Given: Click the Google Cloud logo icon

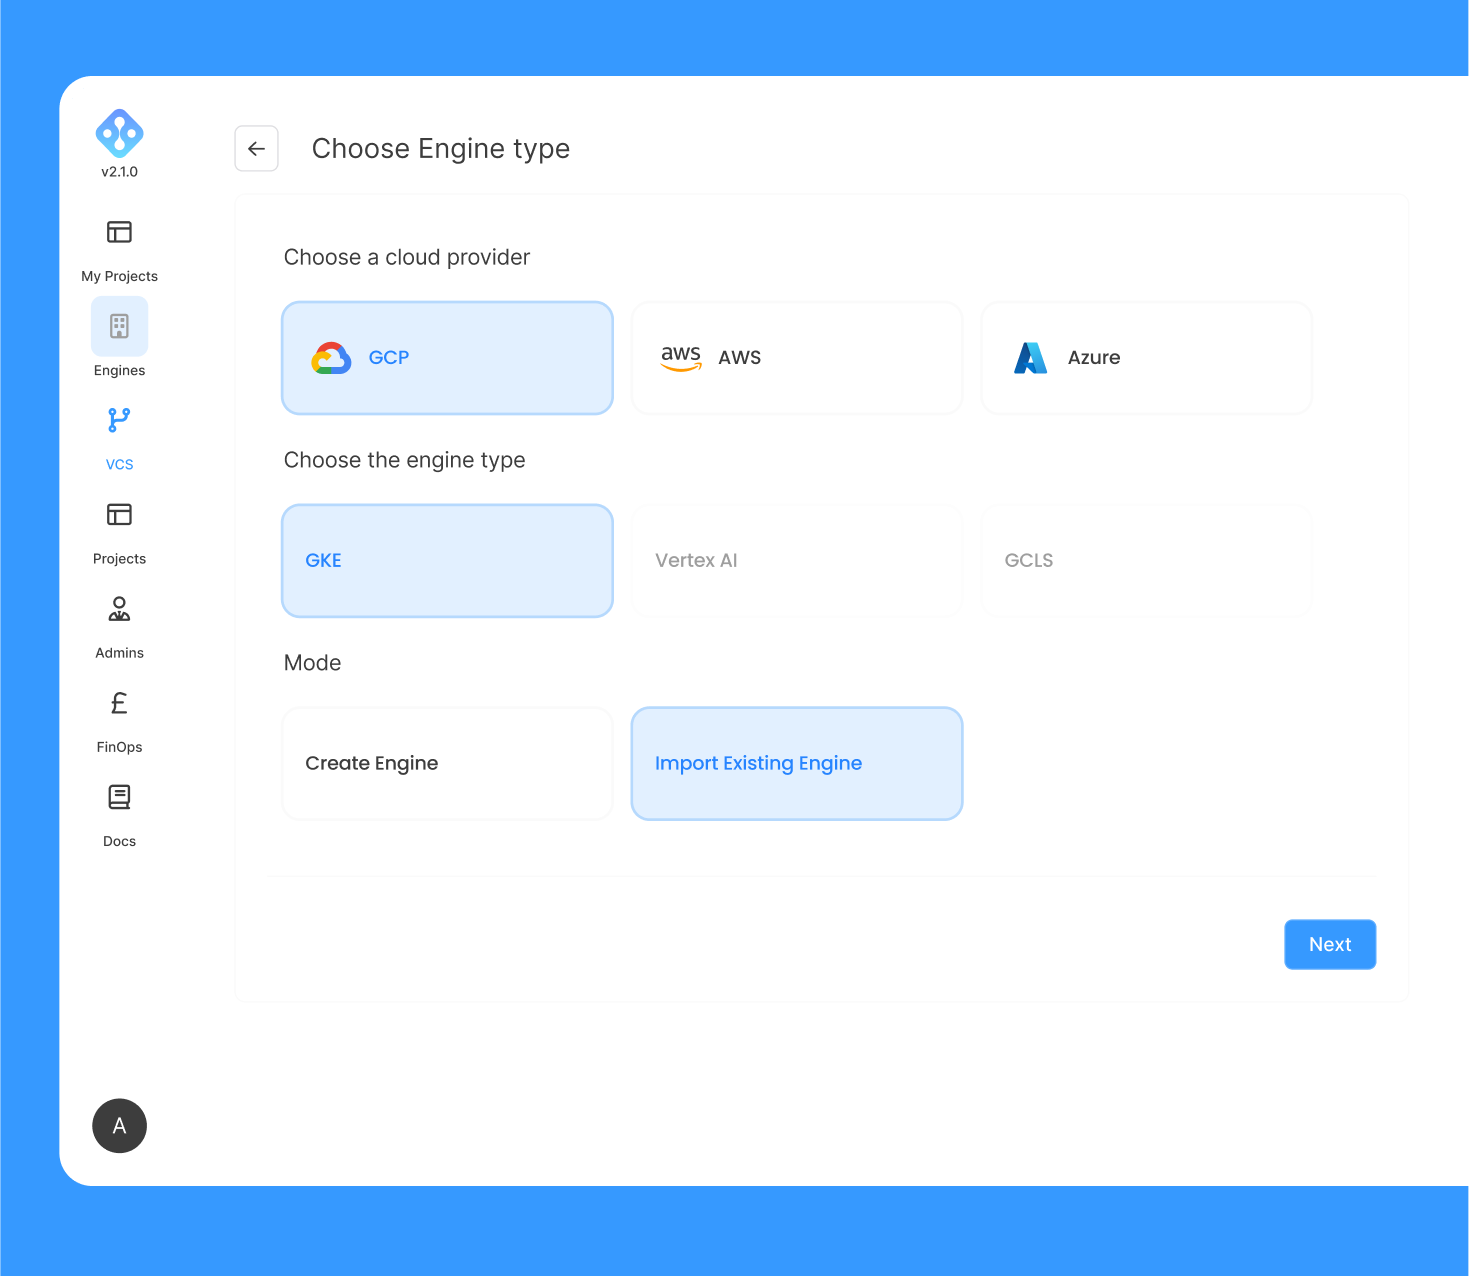Looking at the screenshot, I should (331, 358).
